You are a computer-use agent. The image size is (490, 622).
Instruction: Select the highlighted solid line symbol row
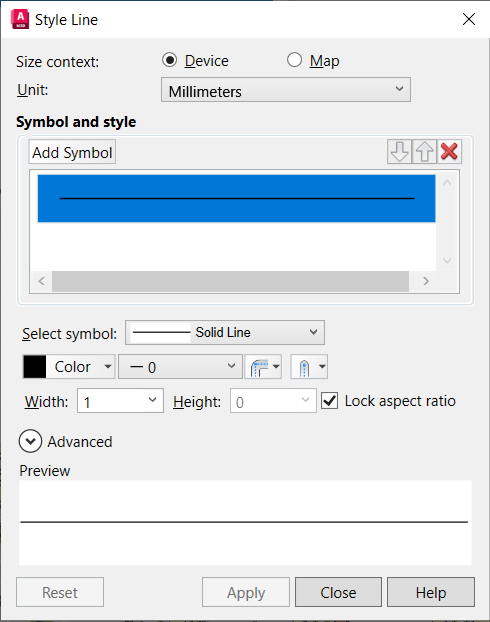pos(236,198)
